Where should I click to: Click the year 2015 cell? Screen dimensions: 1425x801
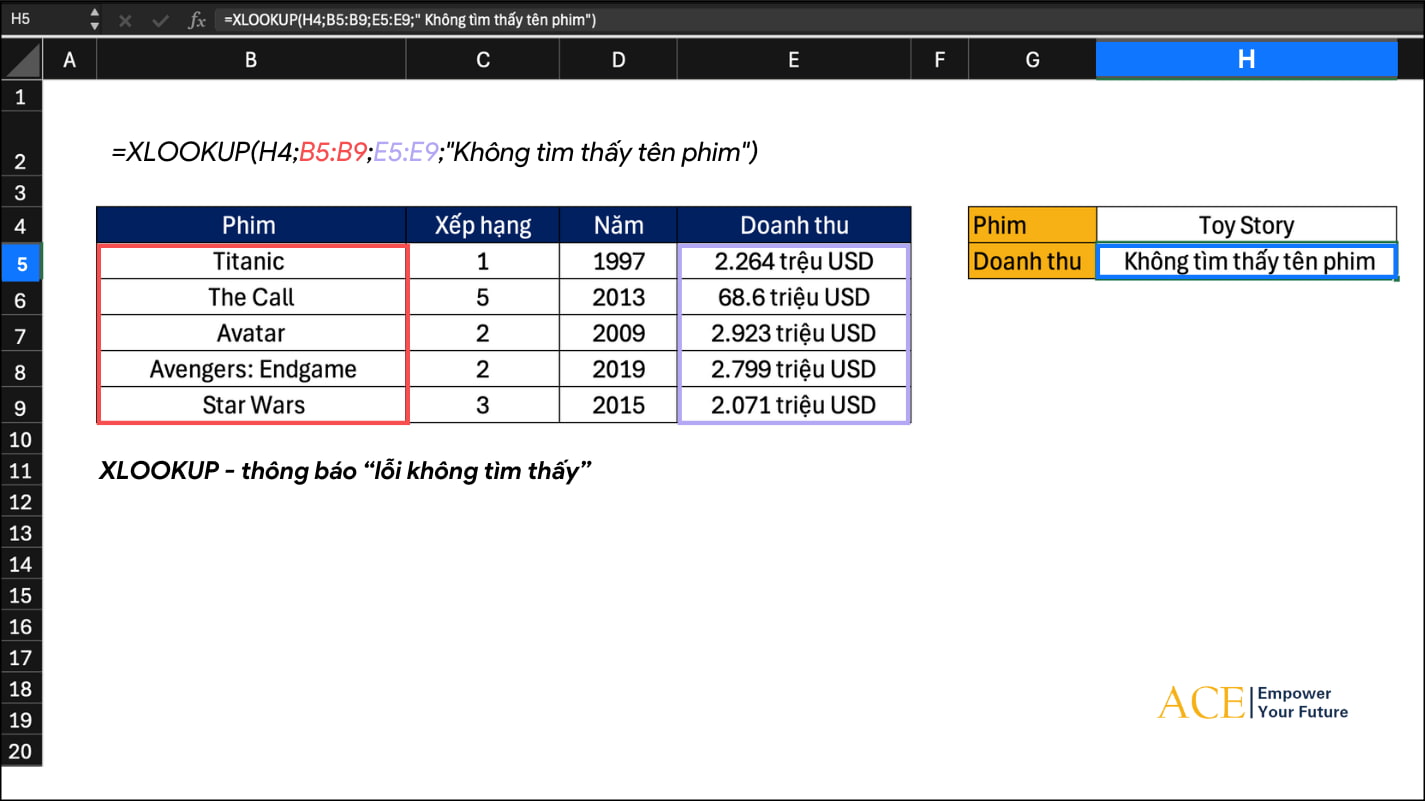618,405
